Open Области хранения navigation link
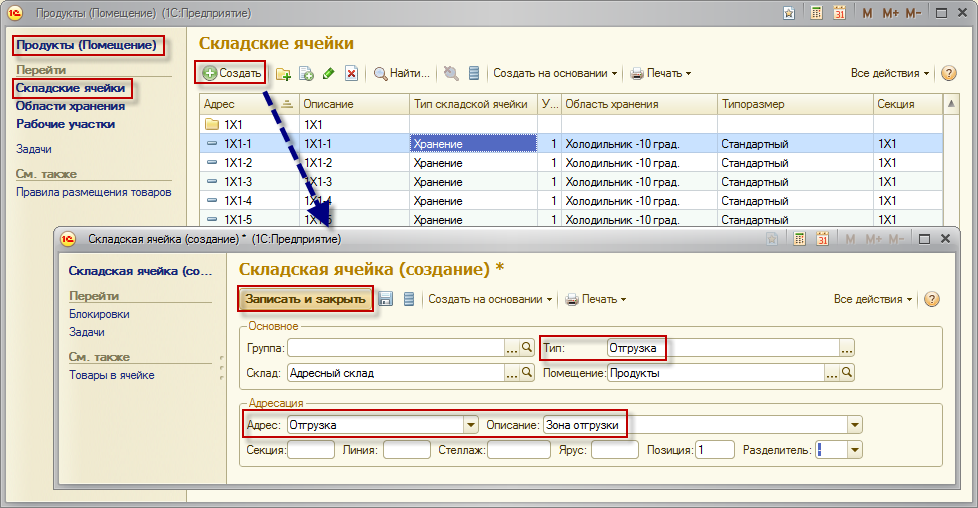This screenshot has height=508, width=978. pyautogui.click(x=70, y=106)
